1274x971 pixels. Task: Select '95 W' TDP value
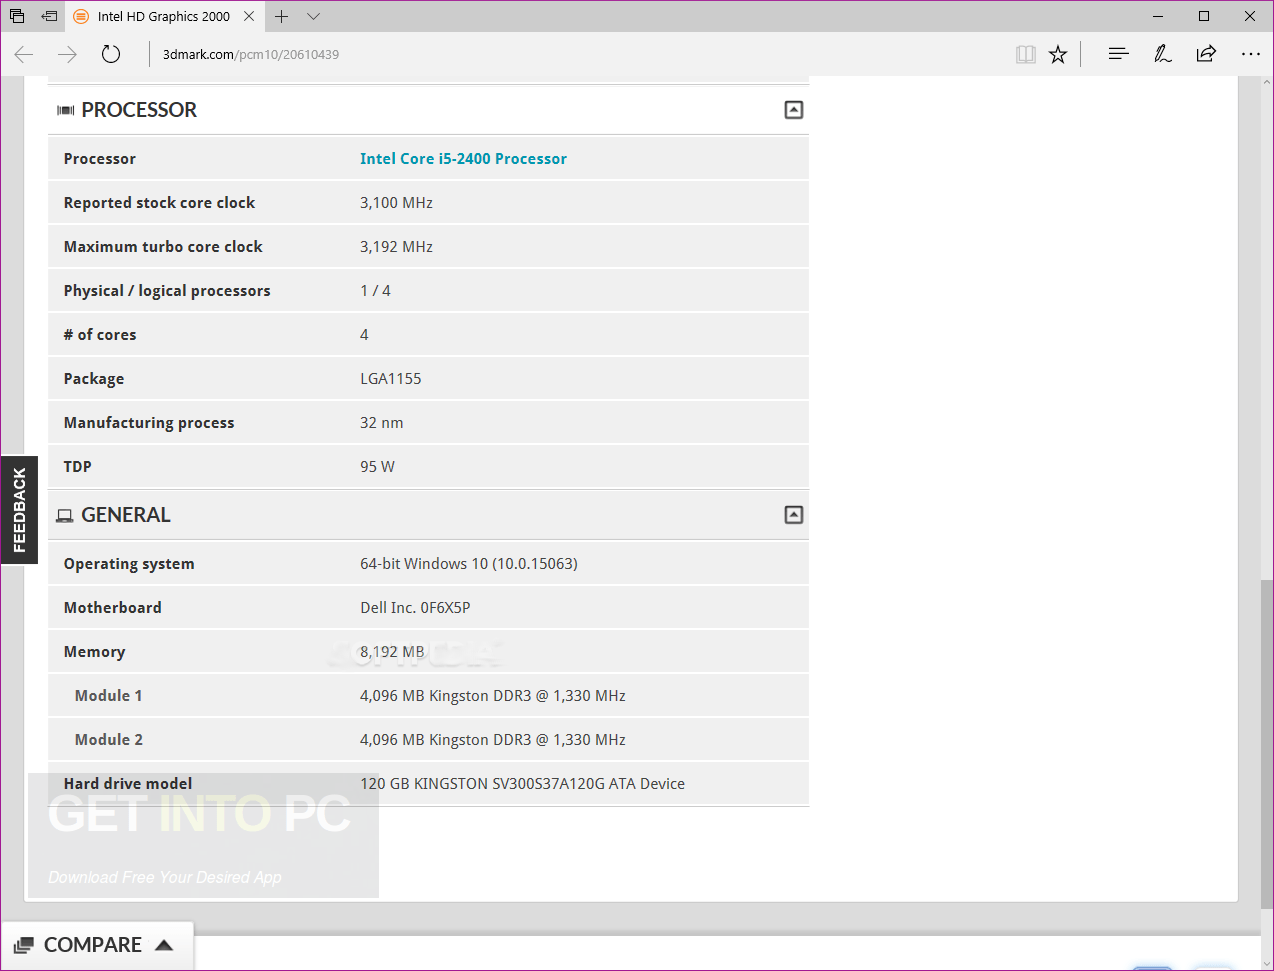pyautogui.click(x=377, y=466)
